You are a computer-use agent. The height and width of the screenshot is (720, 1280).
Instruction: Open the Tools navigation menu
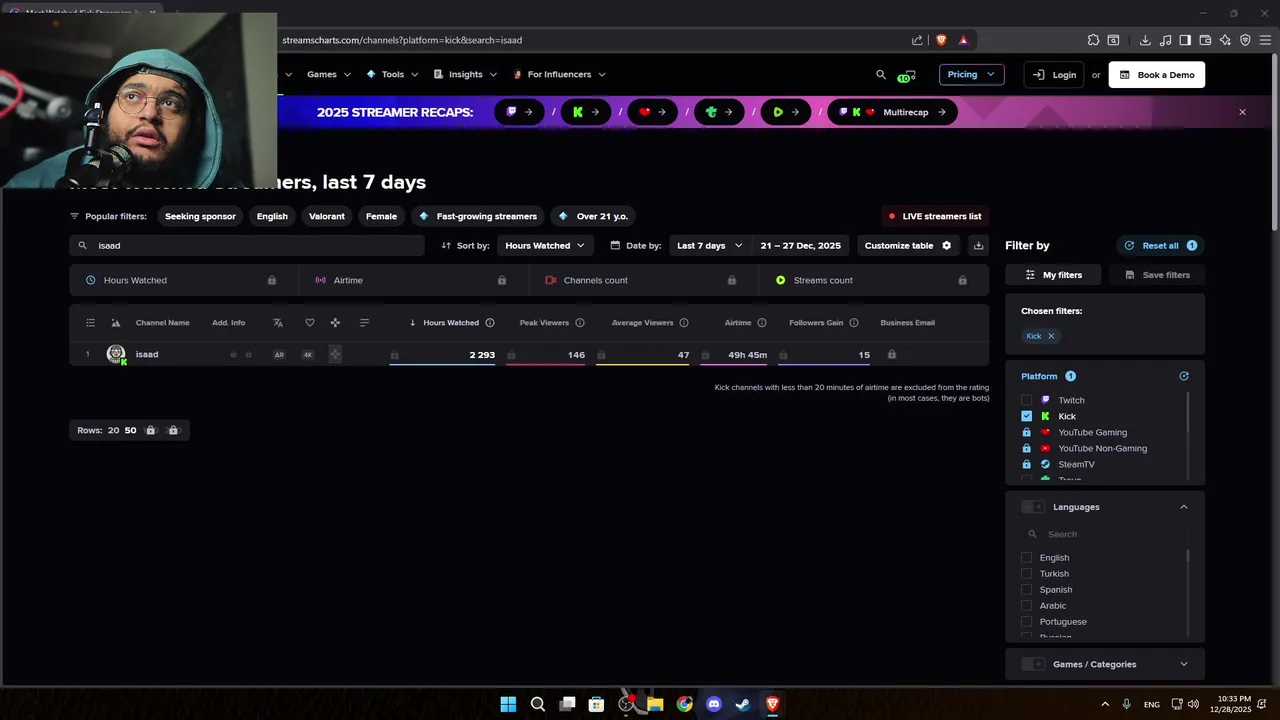click(x=392, y=74)
